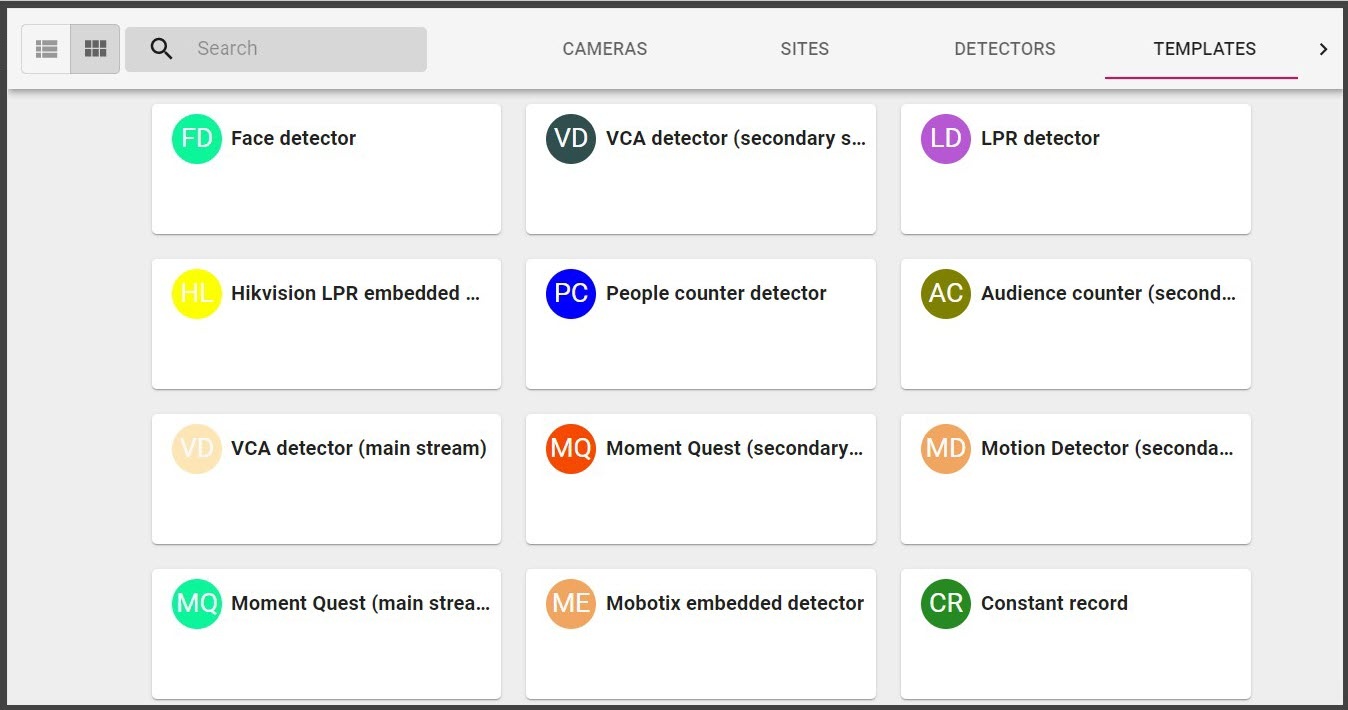Switch to the DETECTORS tab

(x=1004, y=49)
